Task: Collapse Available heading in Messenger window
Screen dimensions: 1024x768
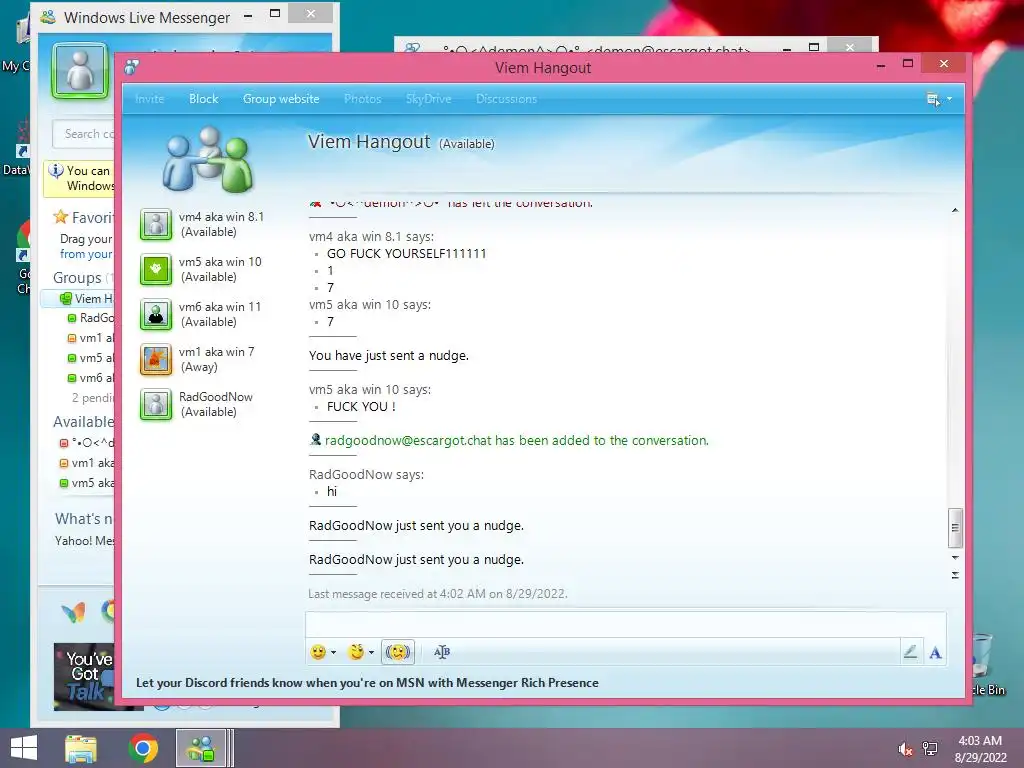Action: 84,422
